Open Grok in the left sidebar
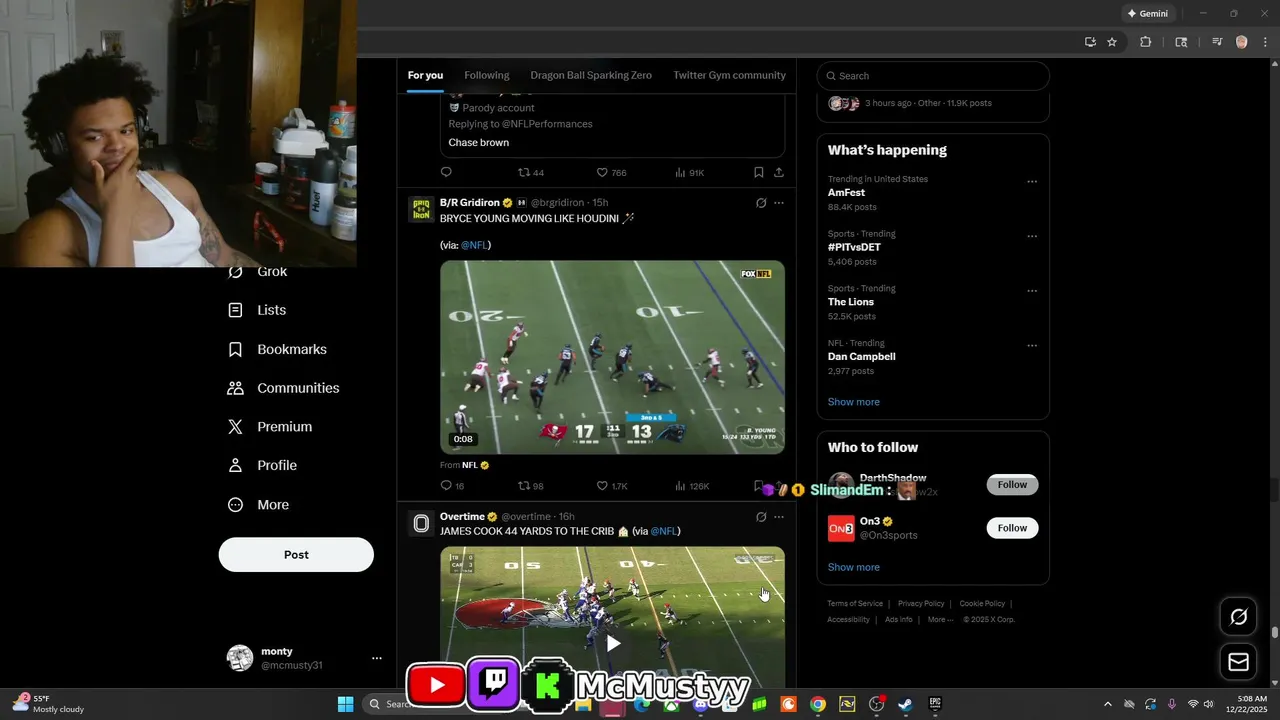The image size is (1280, 720). pyautogui.click(x=258, y=271)
